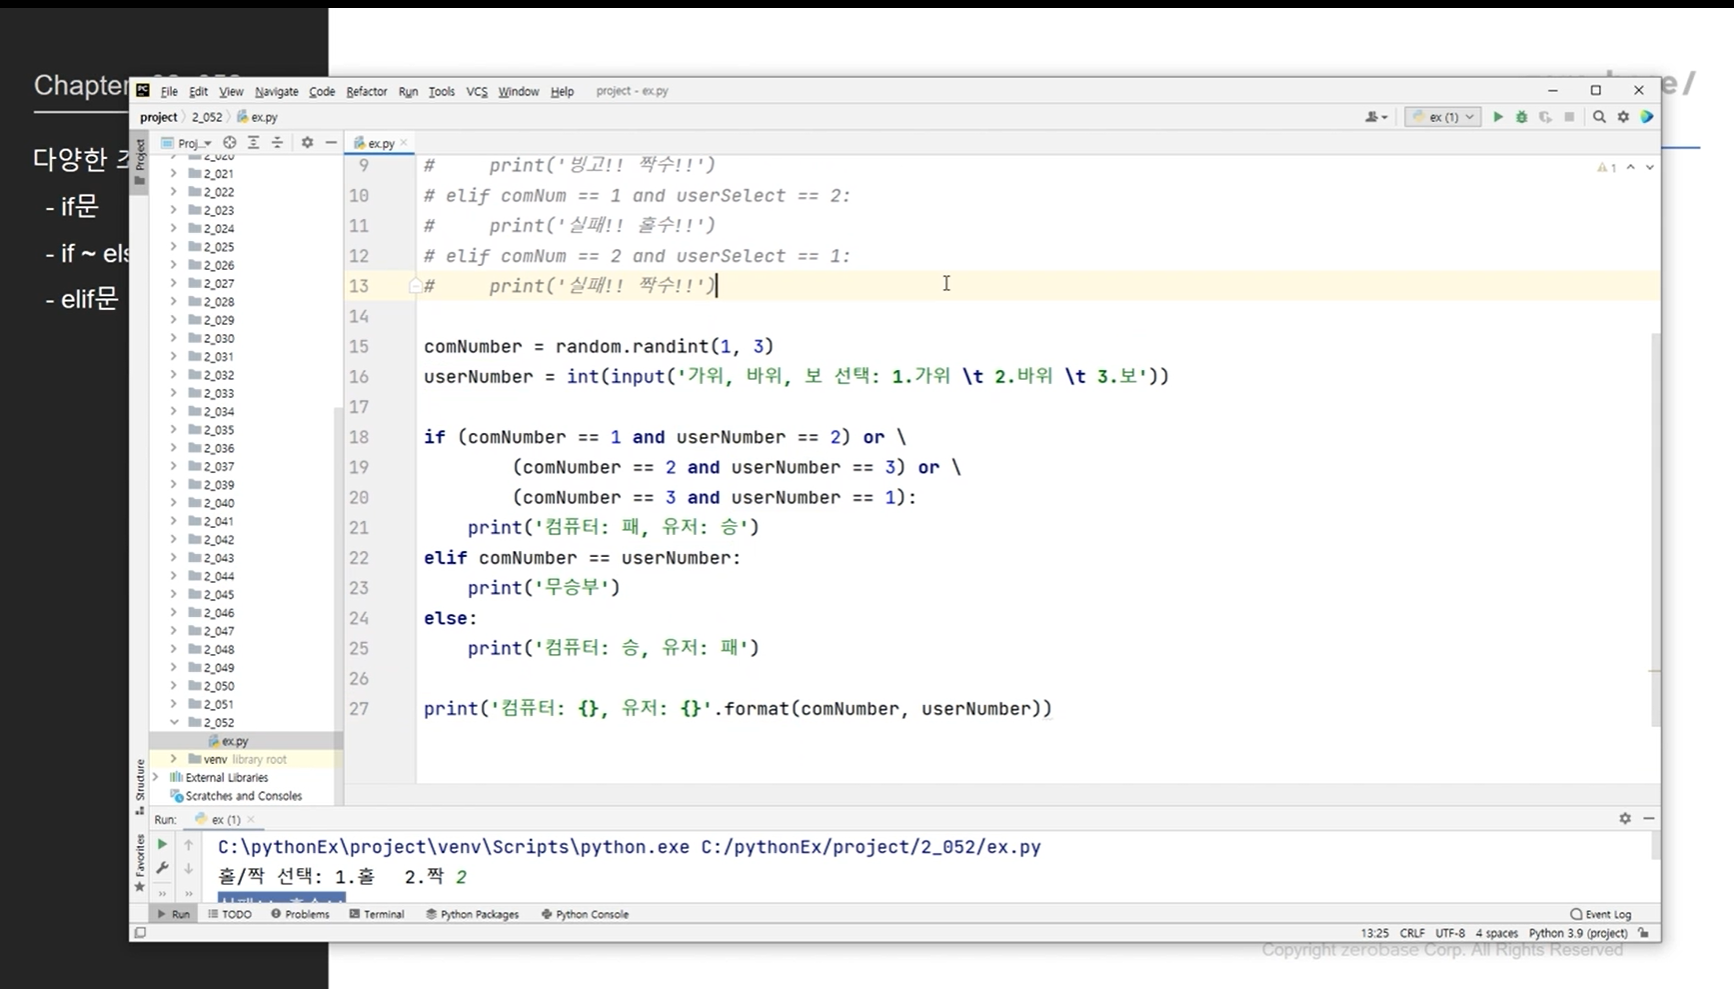
Task: Open the Proj... view selector dropdown
Action: point(187,143)
